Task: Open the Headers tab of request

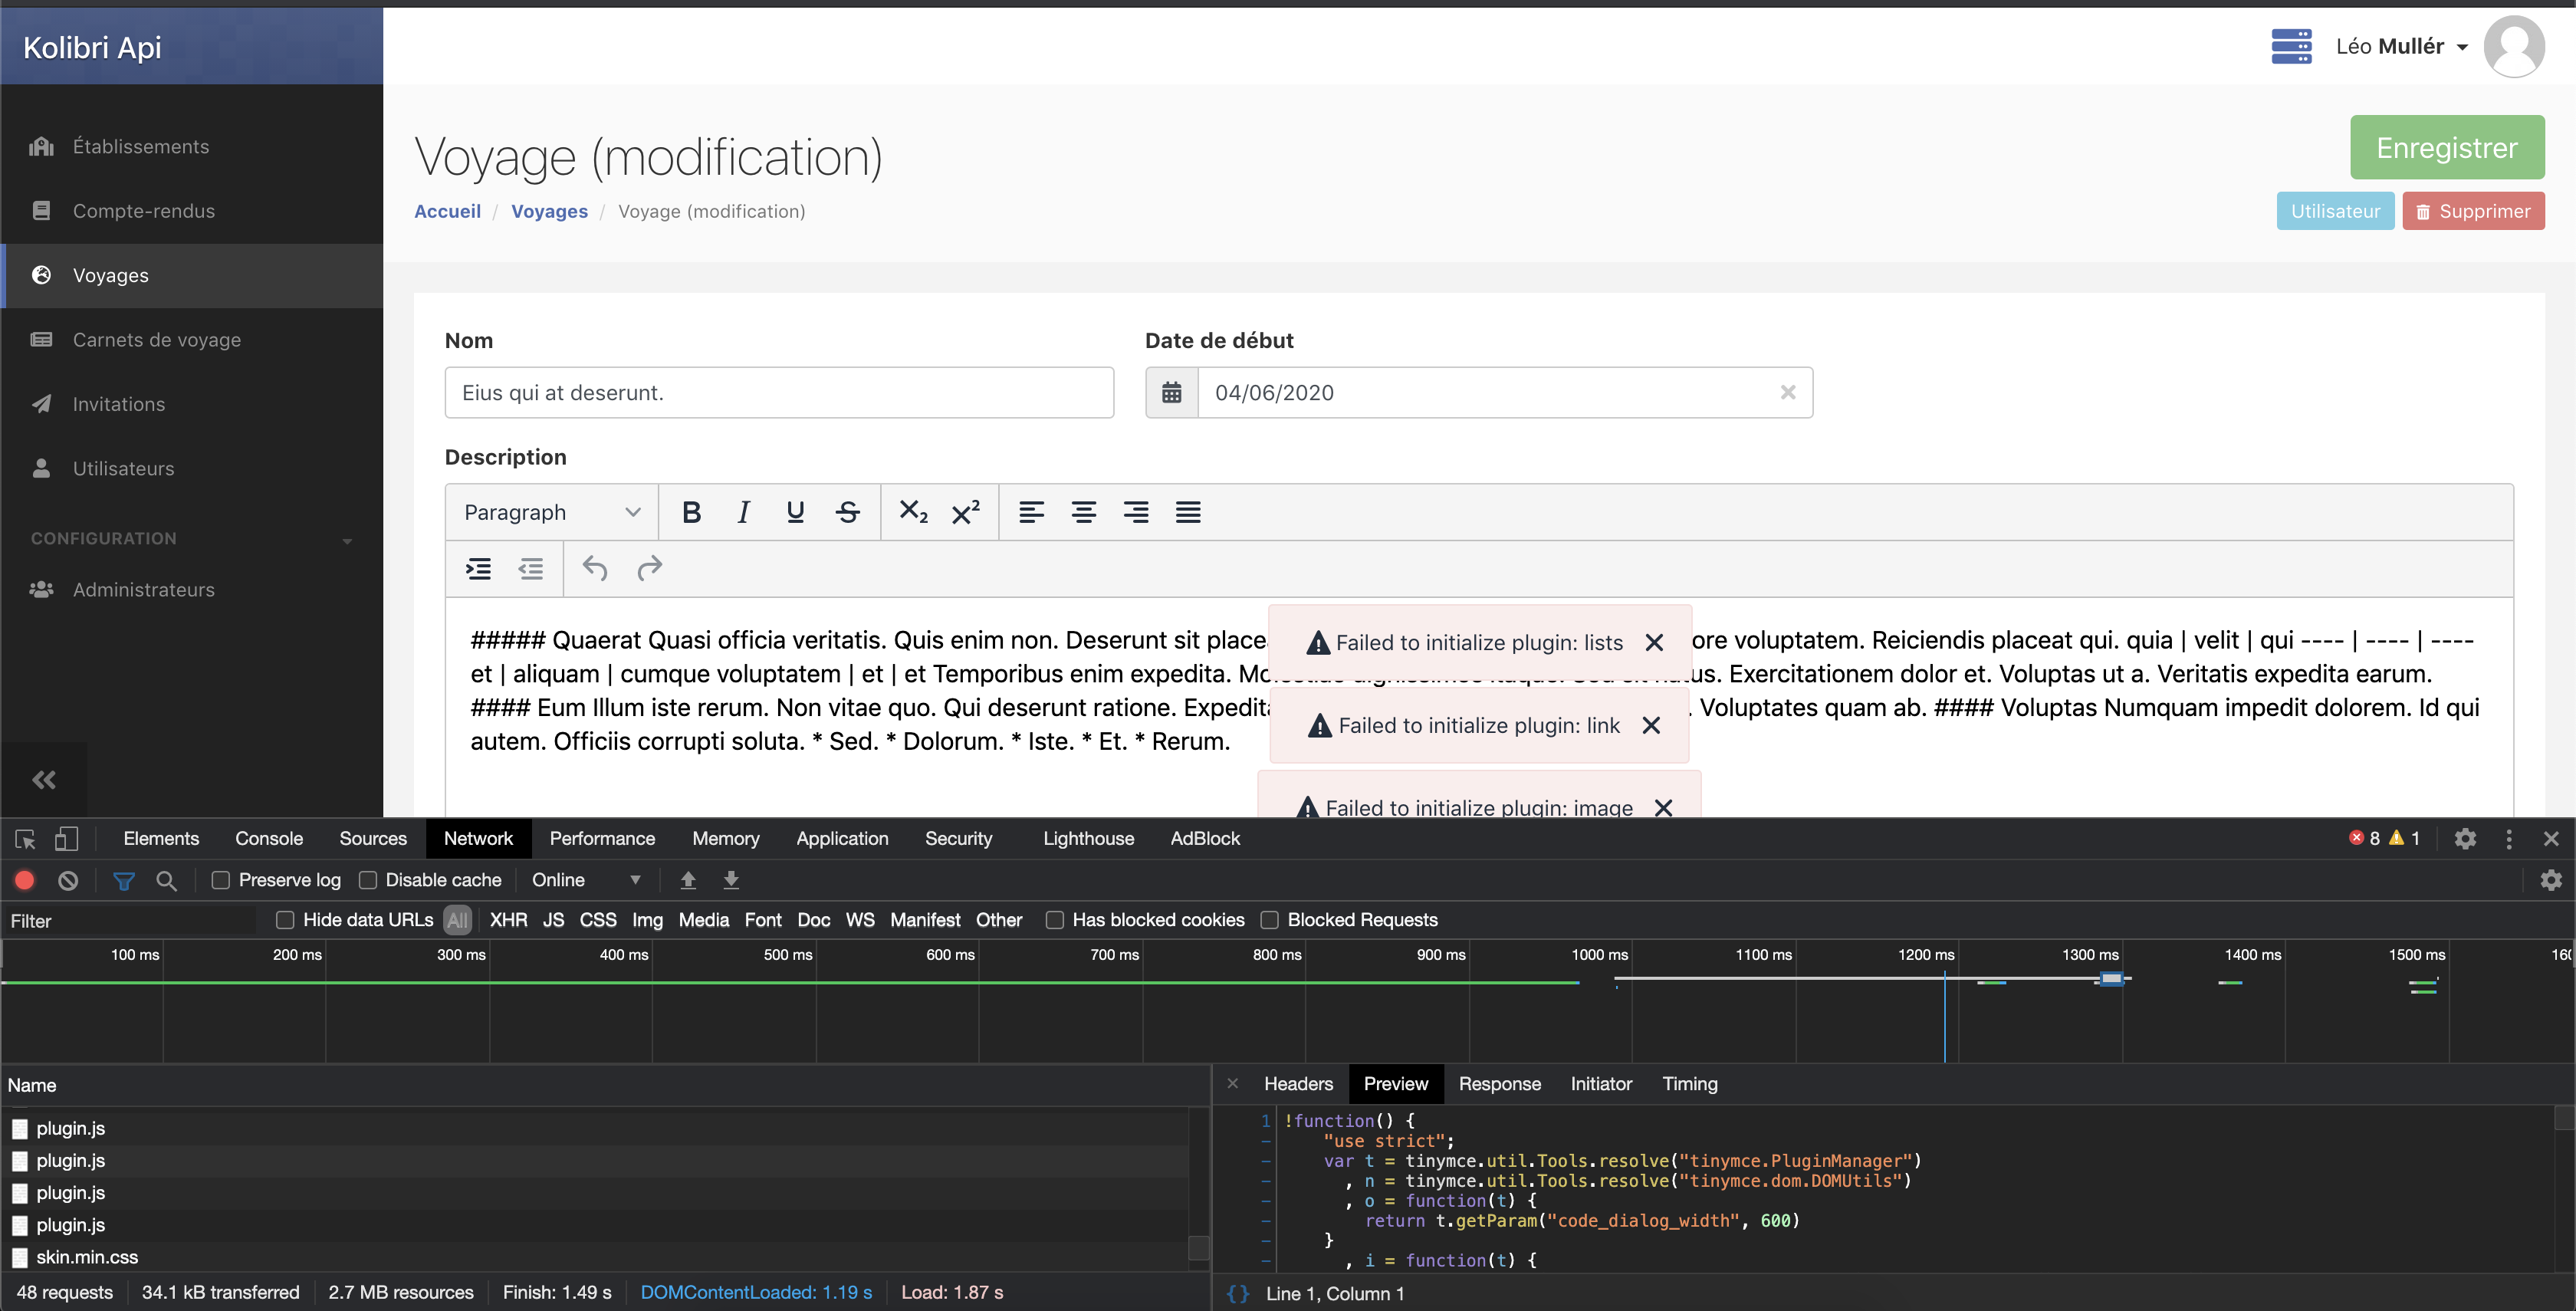Action: click(x=1297, y=1084)
